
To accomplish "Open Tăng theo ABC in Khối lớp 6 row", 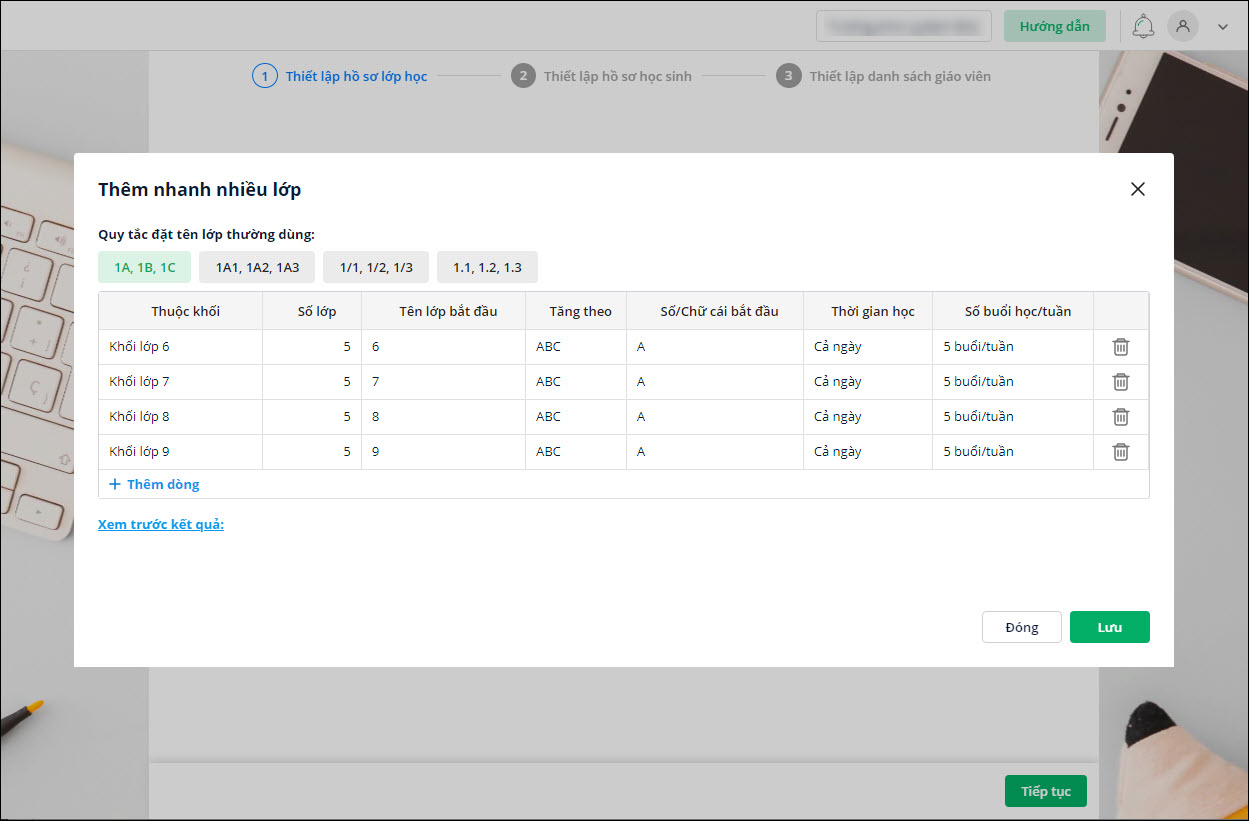I will pos(576,347).
